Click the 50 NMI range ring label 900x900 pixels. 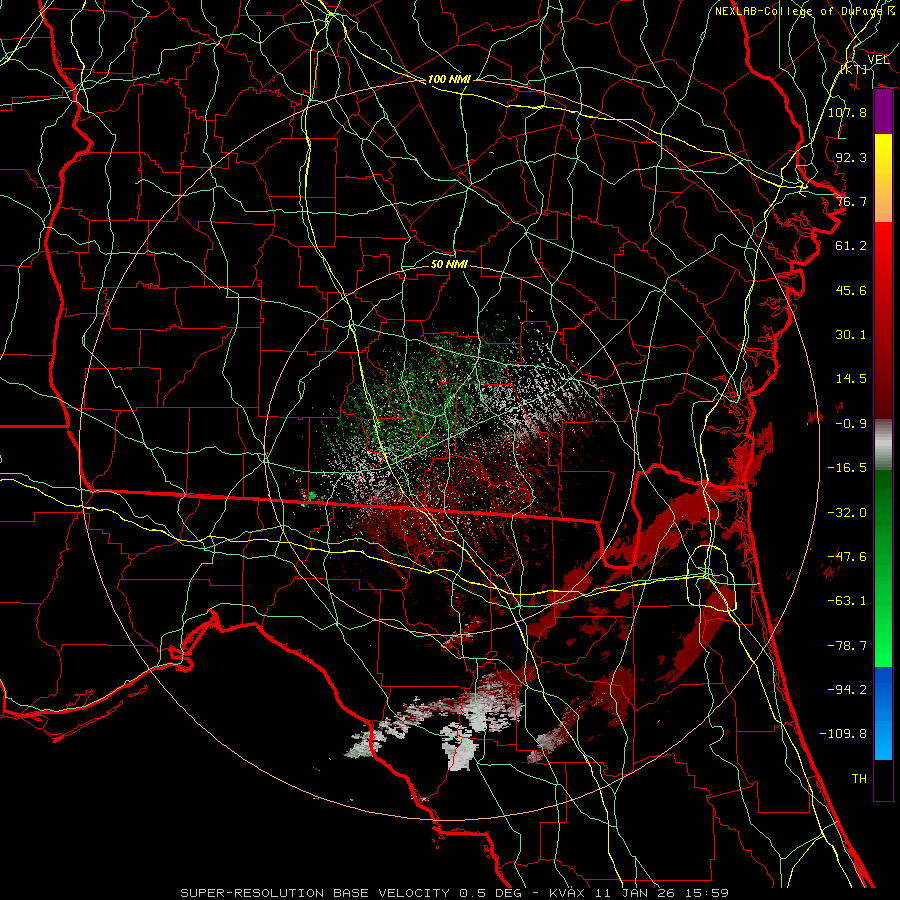(449, 264)
